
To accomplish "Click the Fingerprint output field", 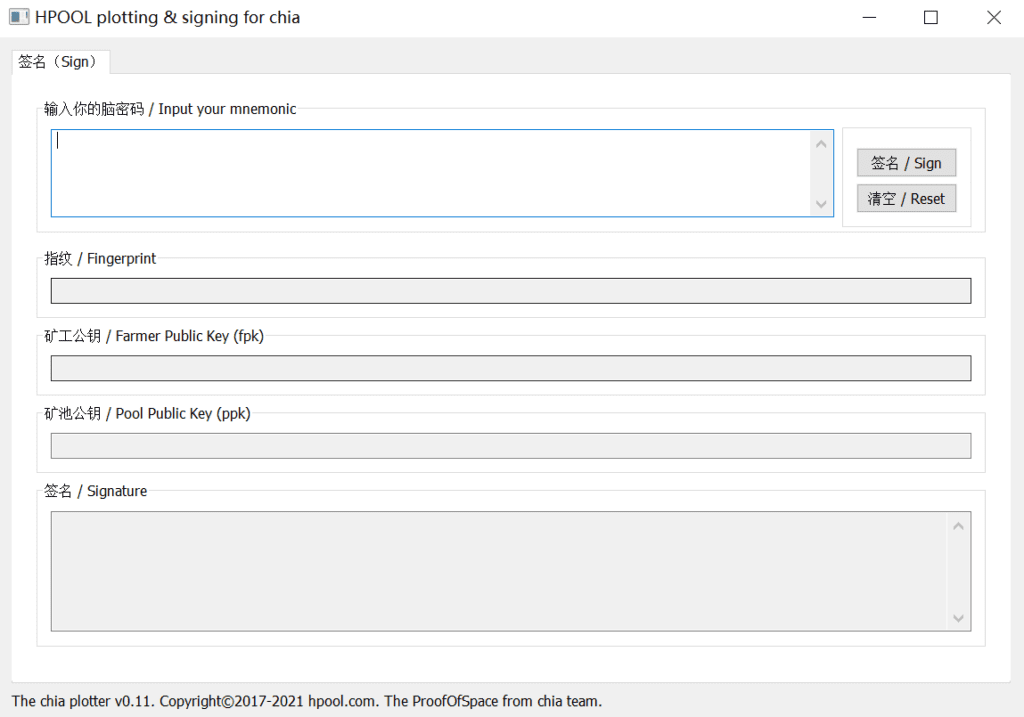I will click(x=510, y=290).
